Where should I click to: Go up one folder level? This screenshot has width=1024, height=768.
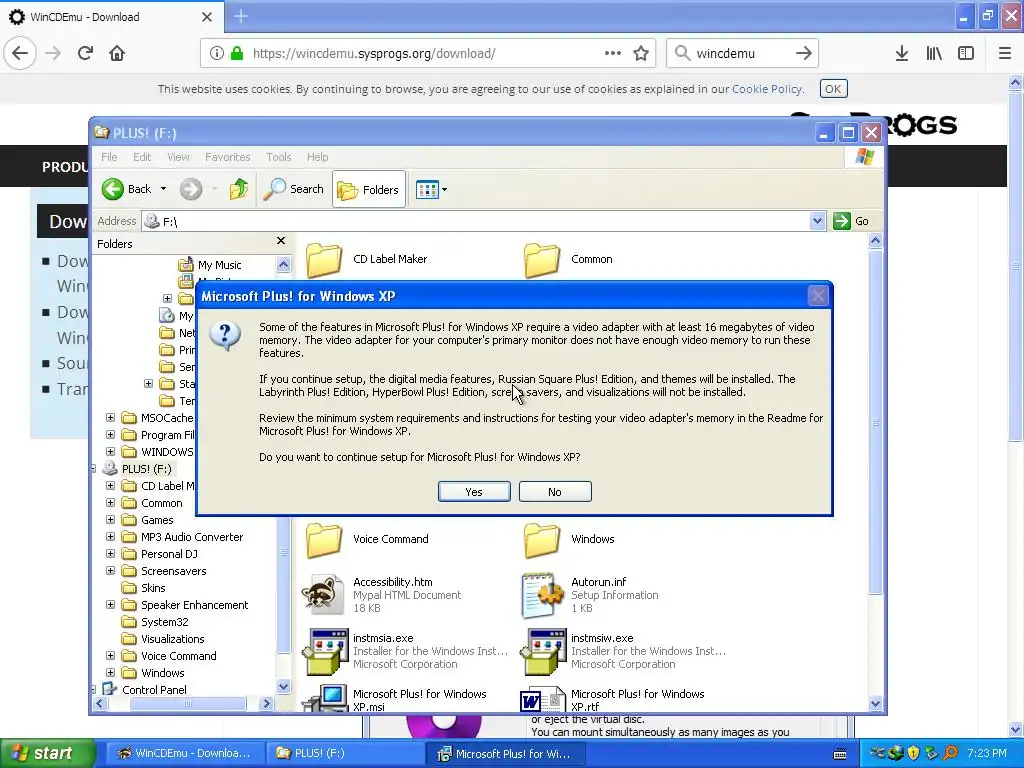(x=238, y=189)
